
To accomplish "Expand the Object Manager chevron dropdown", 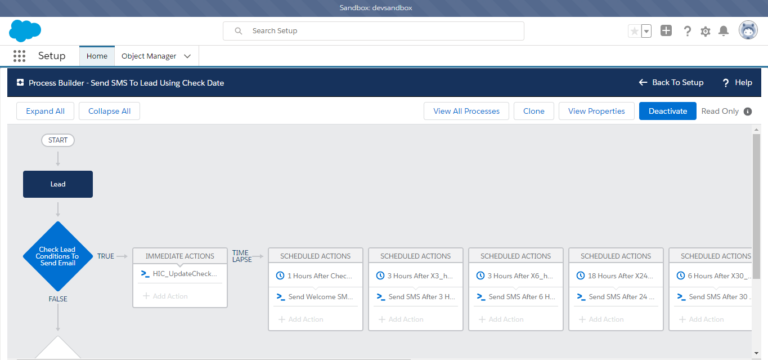I will coord(187,56).
